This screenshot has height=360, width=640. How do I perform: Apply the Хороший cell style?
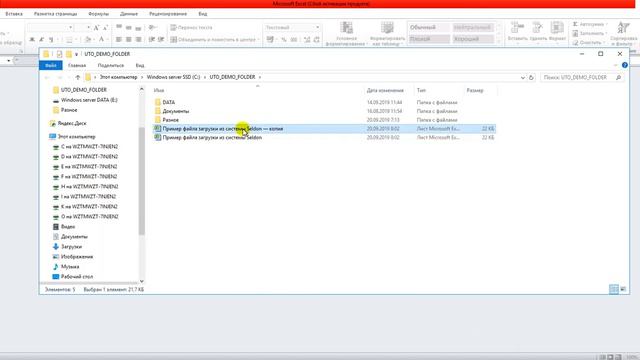[473, 39]
